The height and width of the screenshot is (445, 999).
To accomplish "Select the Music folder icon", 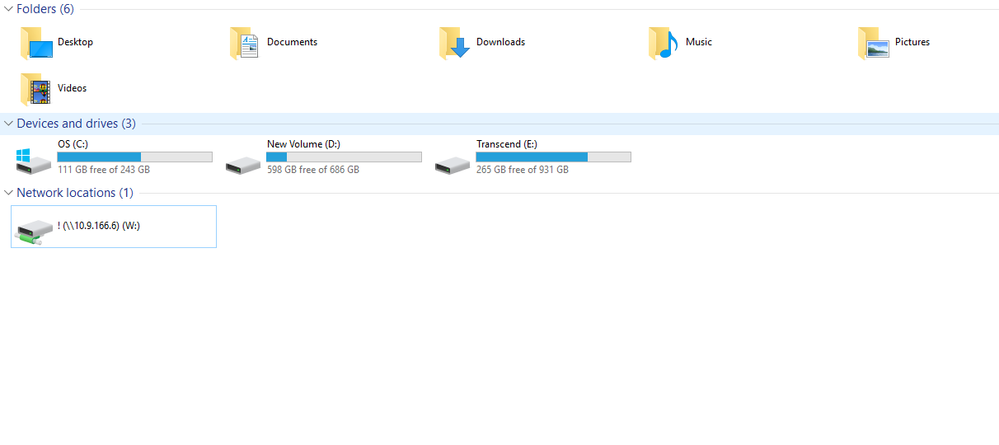I will coord(664,43).
